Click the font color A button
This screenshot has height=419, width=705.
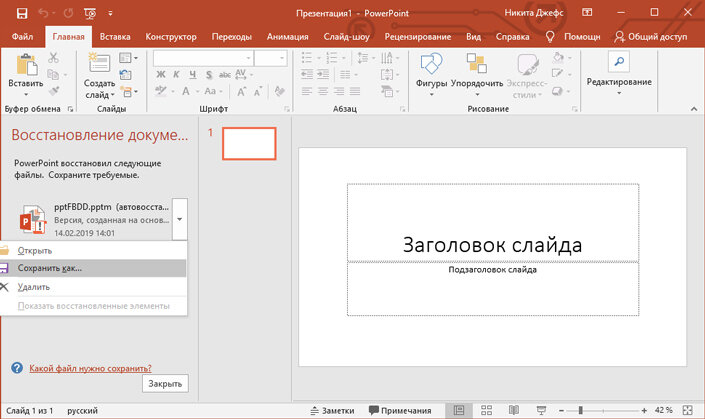pos(186,91)
